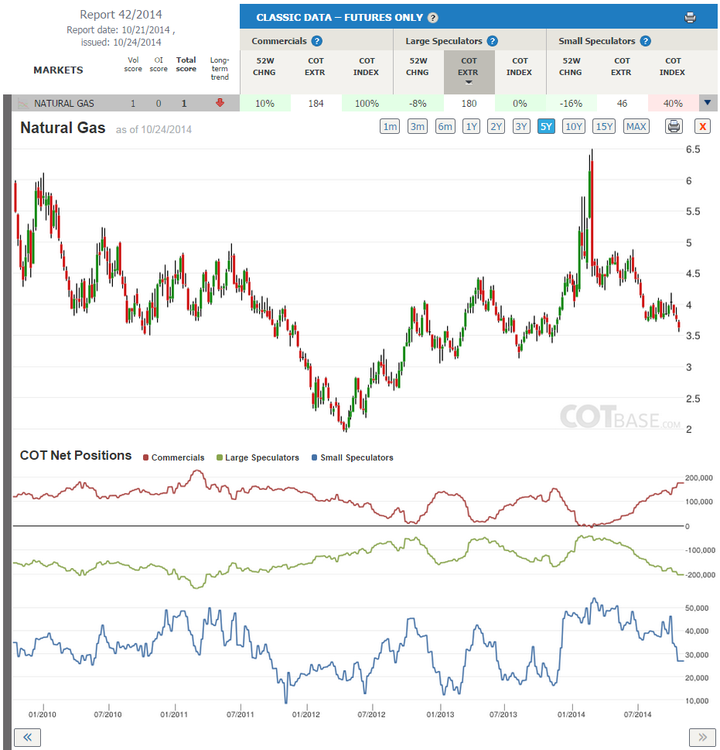Image resolution: width=720 pixels, height=750 pixels.
Task: Open Large Speculators help question mark
Action: click(x=492, y=41)
